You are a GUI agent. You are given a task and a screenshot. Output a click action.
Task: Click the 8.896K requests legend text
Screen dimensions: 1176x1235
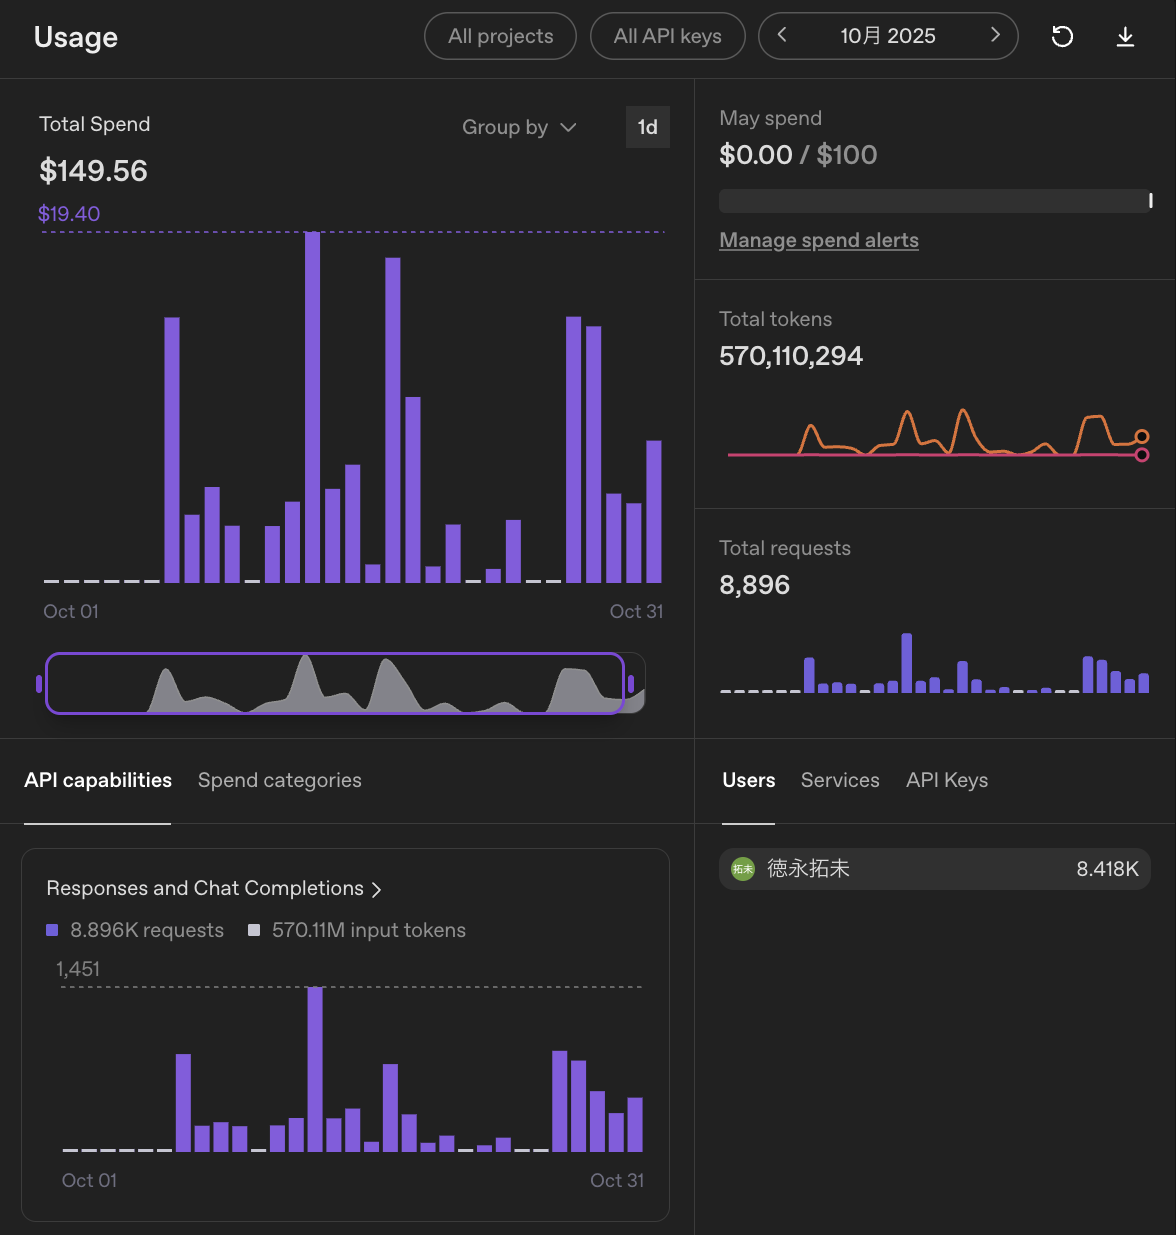[x=147, y=930]
